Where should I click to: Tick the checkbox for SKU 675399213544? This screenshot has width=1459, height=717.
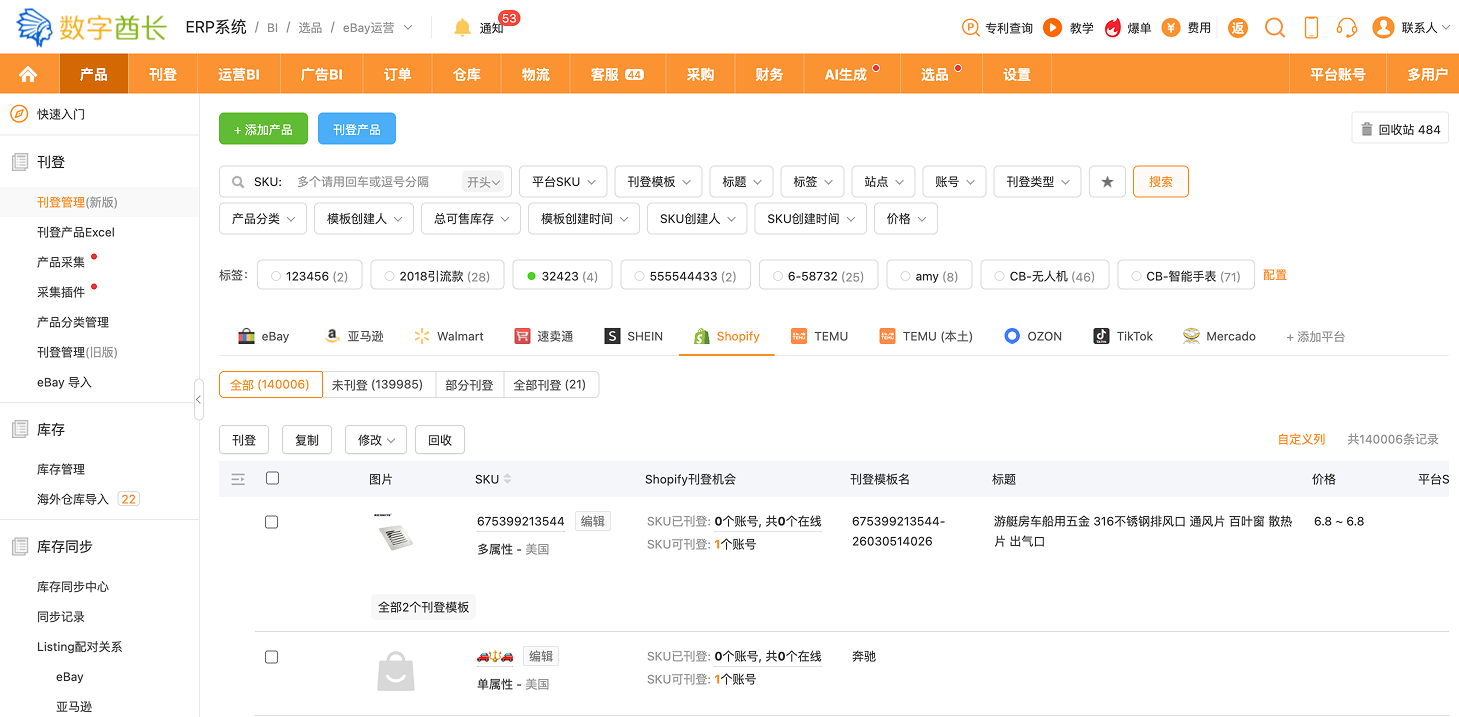pyautogui.click(x=271, y=522)
